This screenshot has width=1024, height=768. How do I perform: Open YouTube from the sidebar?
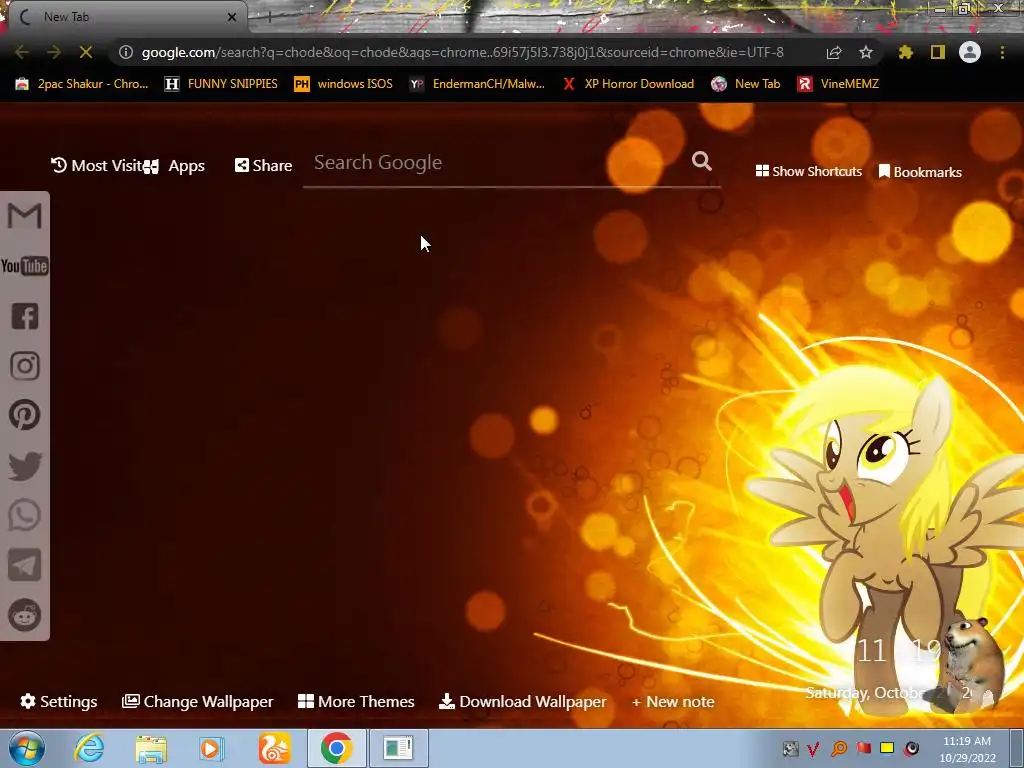pyautogui.click(x=25, y=266)
